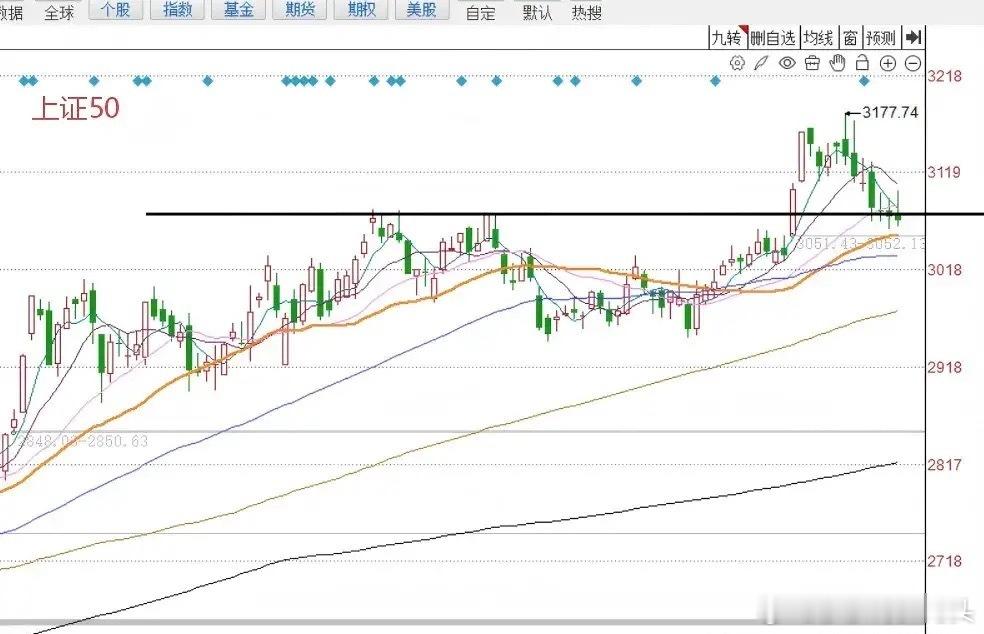Screen dimensions: 984x634
Task: Click the rightmost blue diamond event marker
Action: [864, 81]
